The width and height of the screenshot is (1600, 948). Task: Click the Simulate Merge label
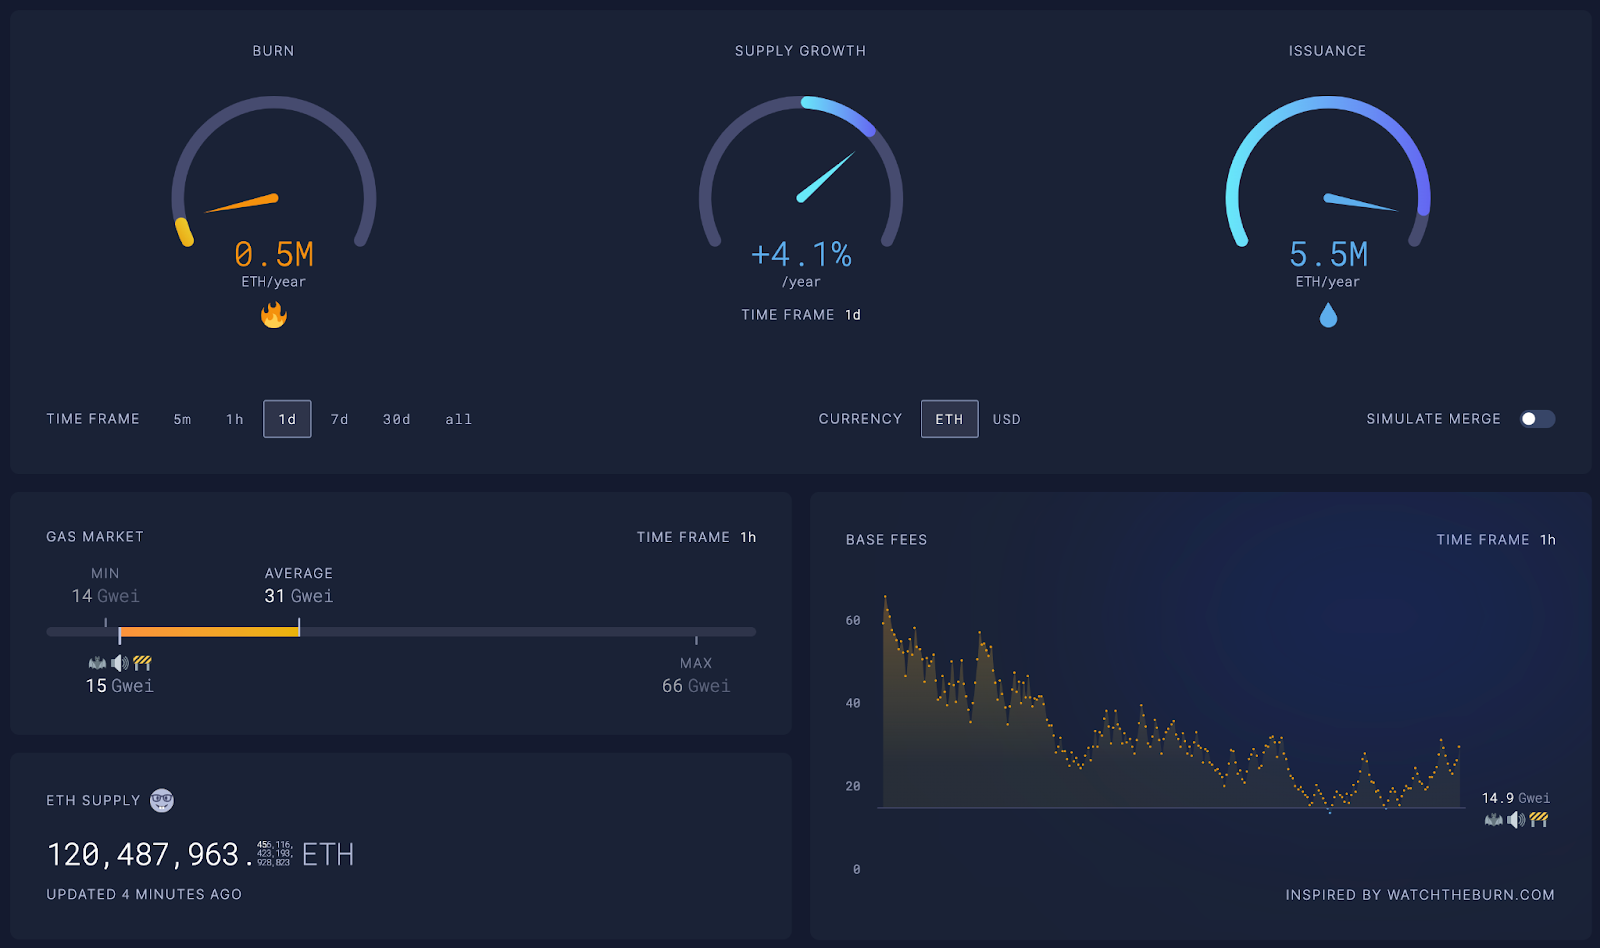1434,419
